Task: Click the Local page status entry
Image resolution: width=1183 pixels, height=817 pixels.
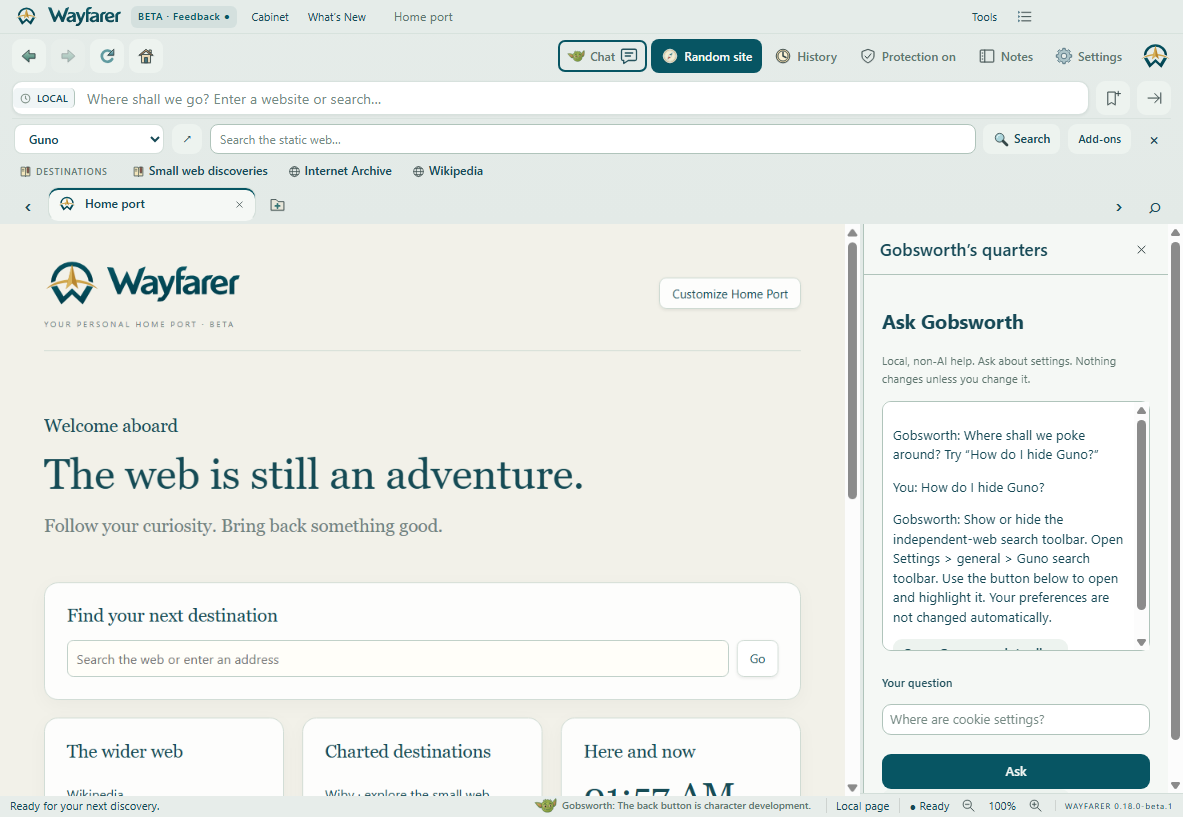Action: point(862,806)
